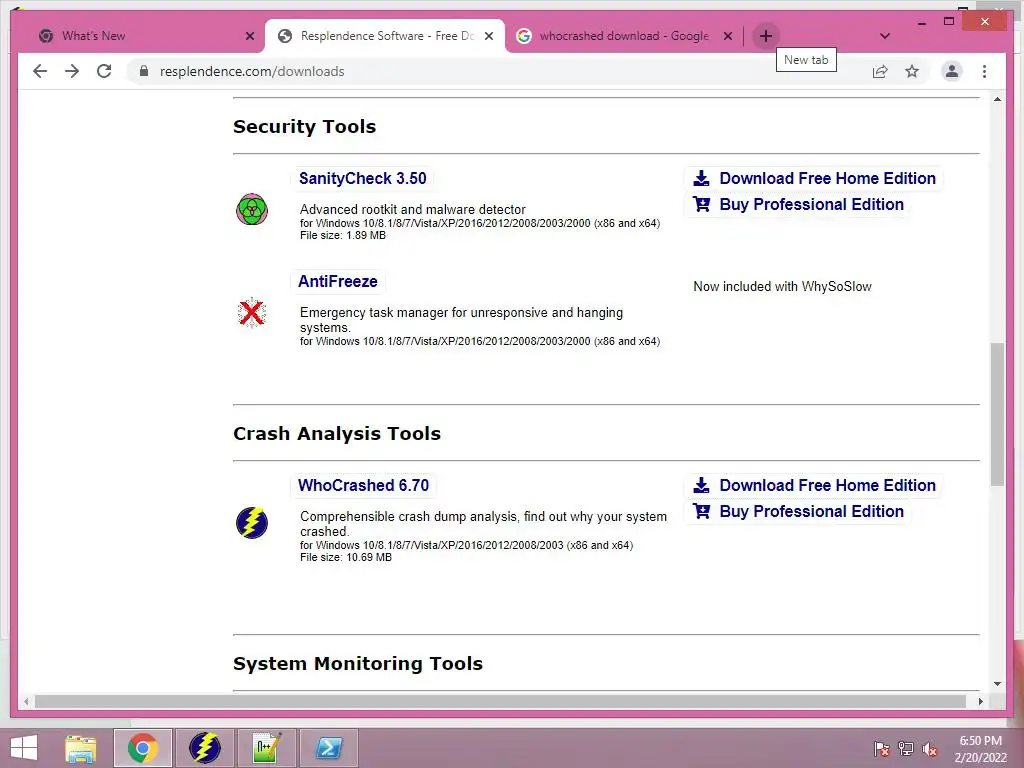Screen dimensions: 1024x768
Task: Click the horizontal scroll right arrow
Action: pos(980,701)
